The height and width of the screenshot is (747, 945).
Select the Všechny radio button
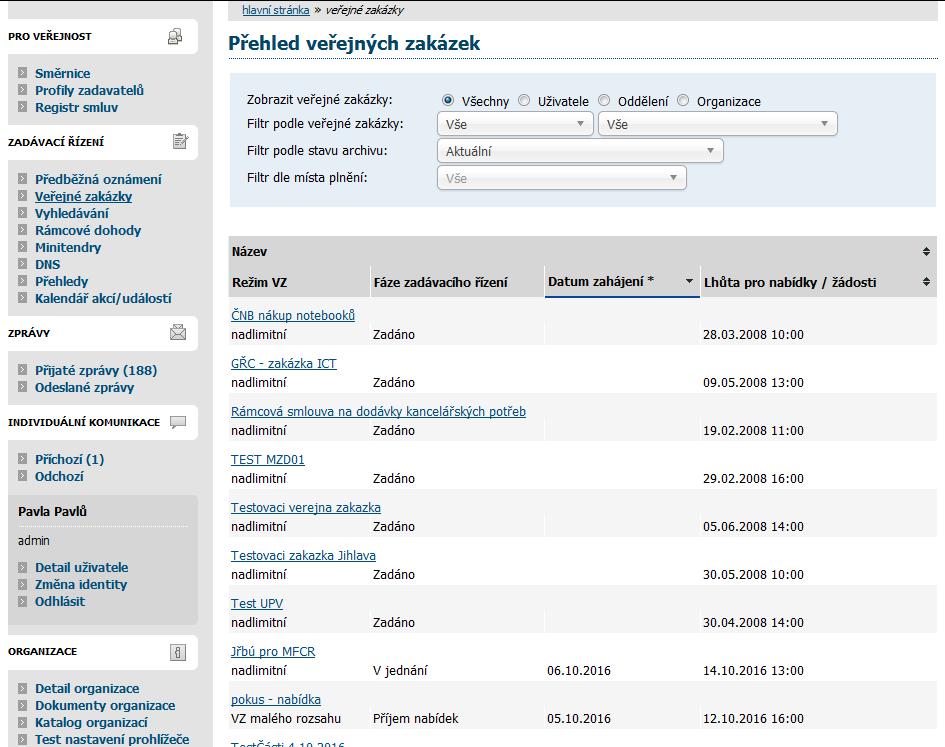(x=448, y=100)
